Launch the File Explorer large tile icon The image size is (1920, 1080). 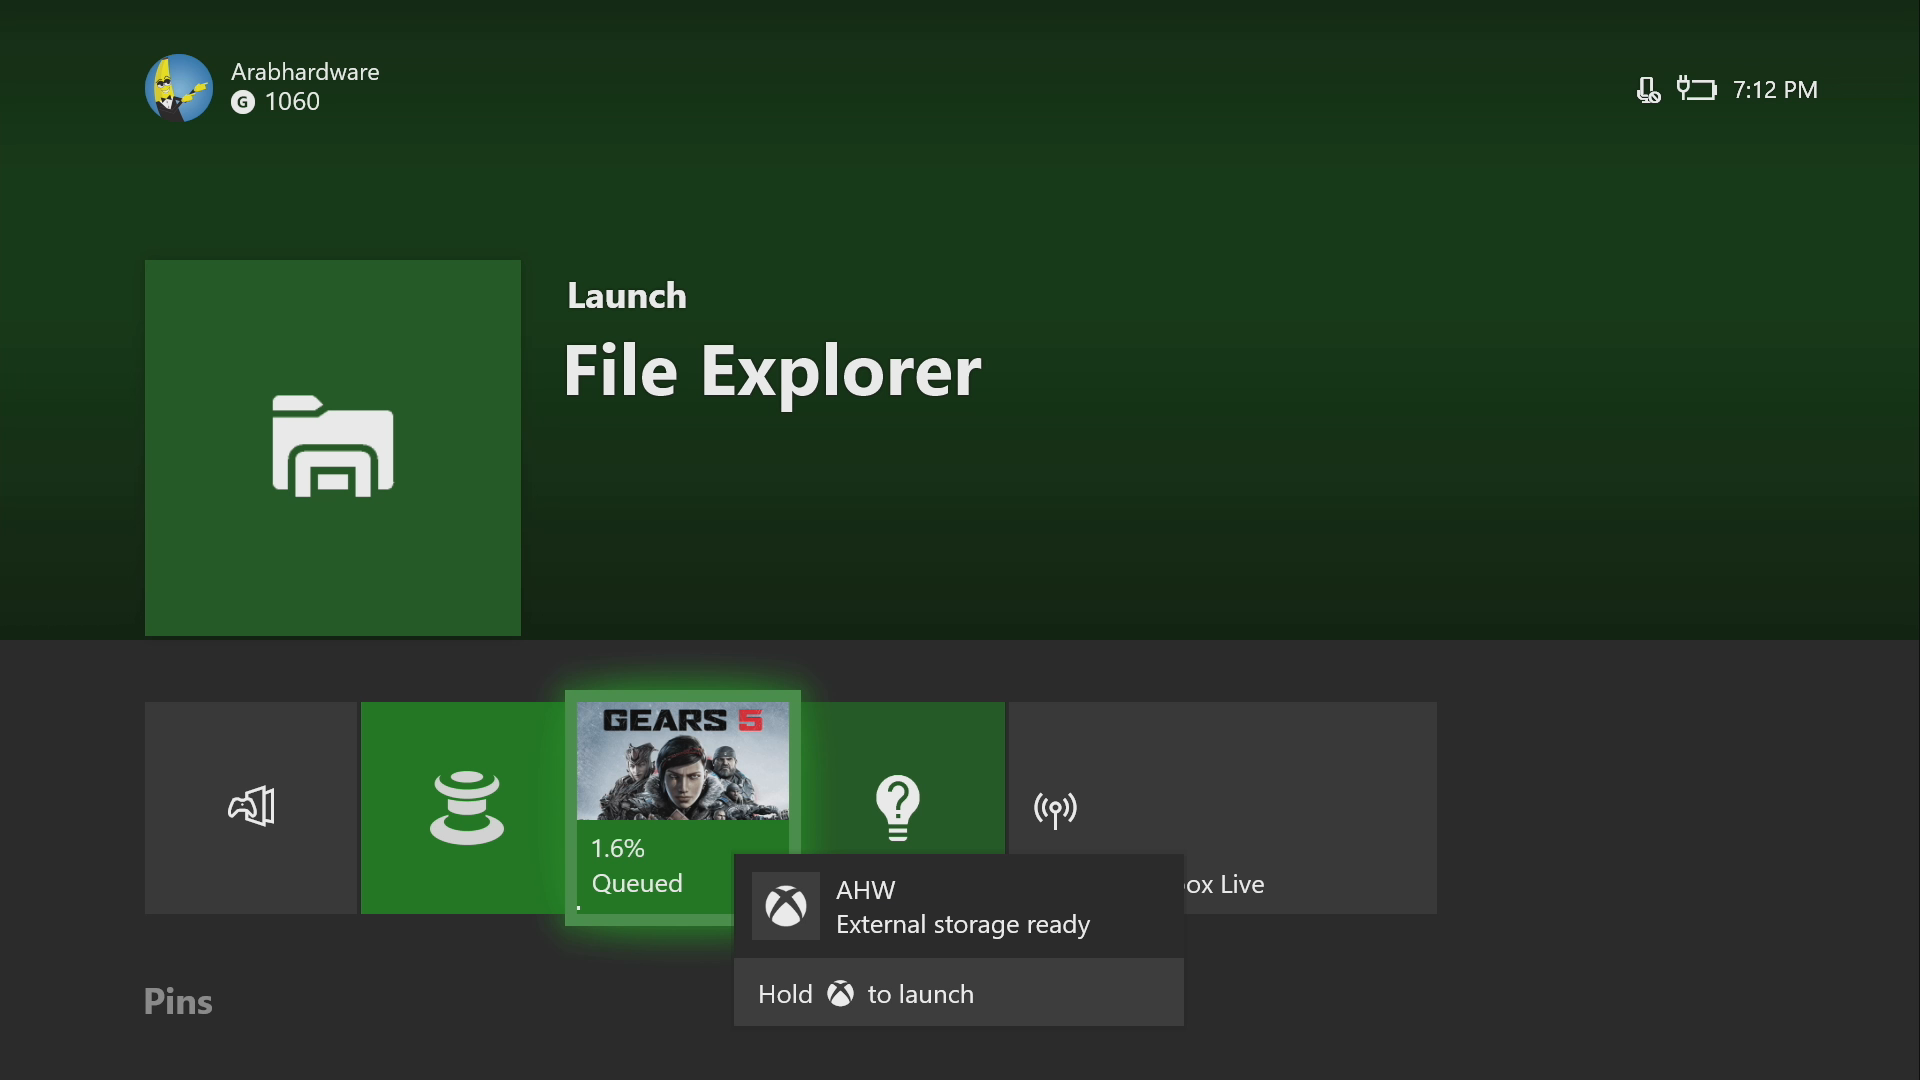point(333,447)
